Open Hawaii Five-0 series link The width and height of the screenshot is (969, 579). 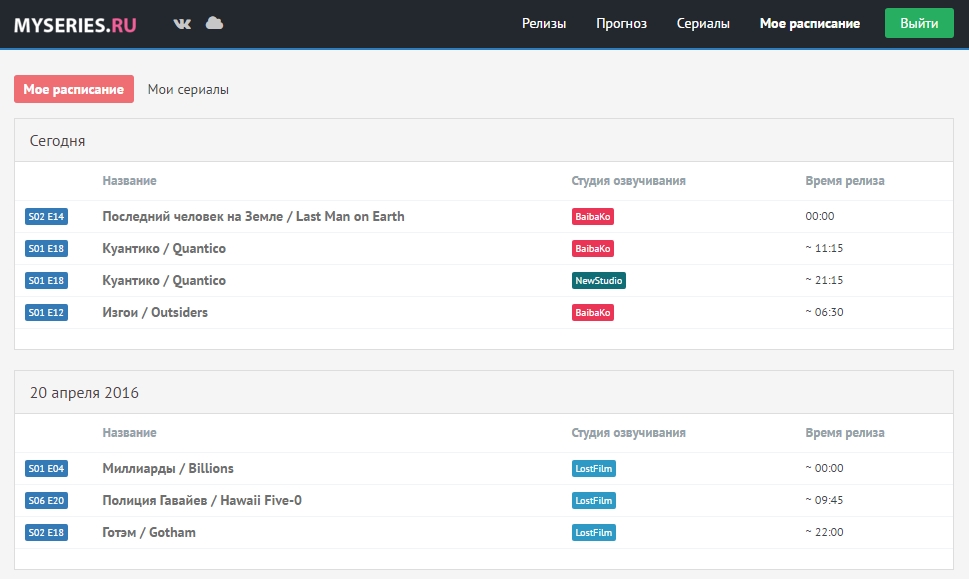[x=201, y=500]
